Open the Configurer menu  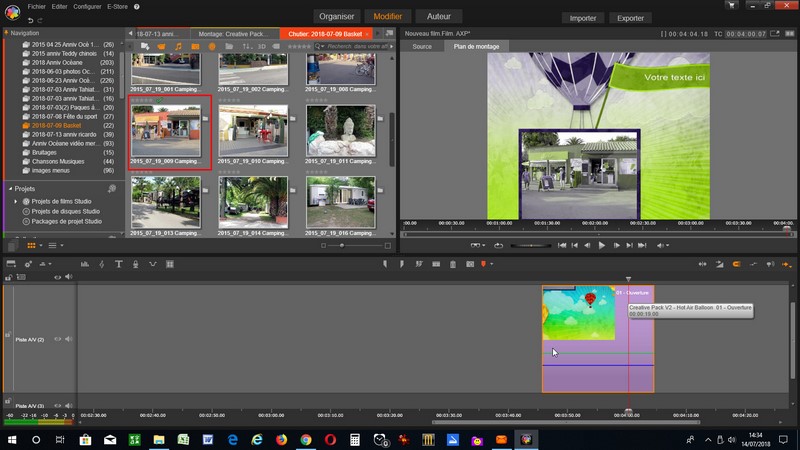coord(87,7)
